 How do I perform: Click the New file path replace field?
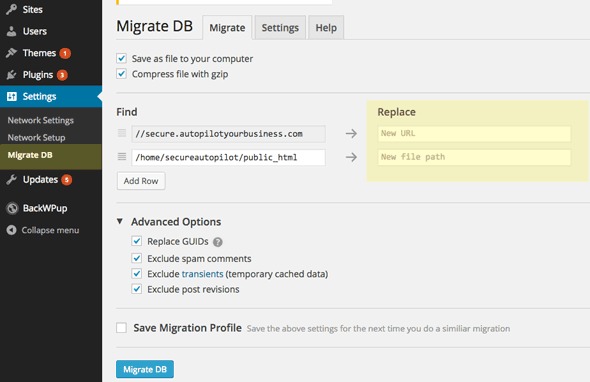click(474, 157)
